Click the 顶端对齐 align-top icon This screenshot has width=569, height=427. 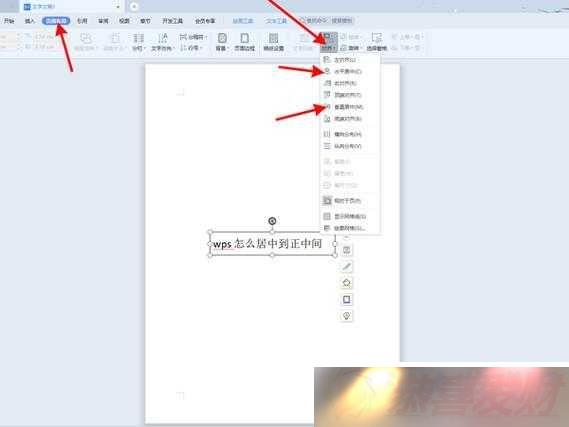[327, 95]
